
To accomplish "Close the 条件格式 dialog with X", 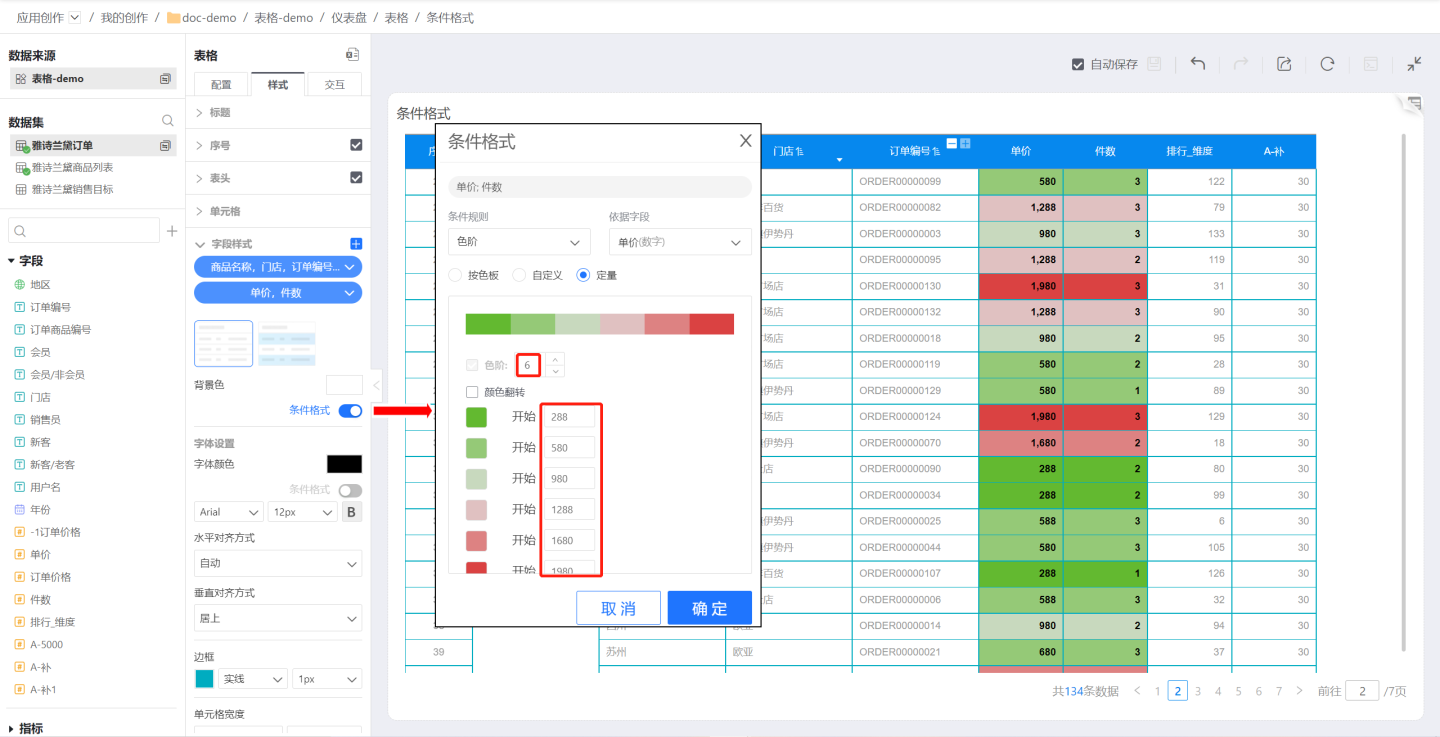I will 745,141.
